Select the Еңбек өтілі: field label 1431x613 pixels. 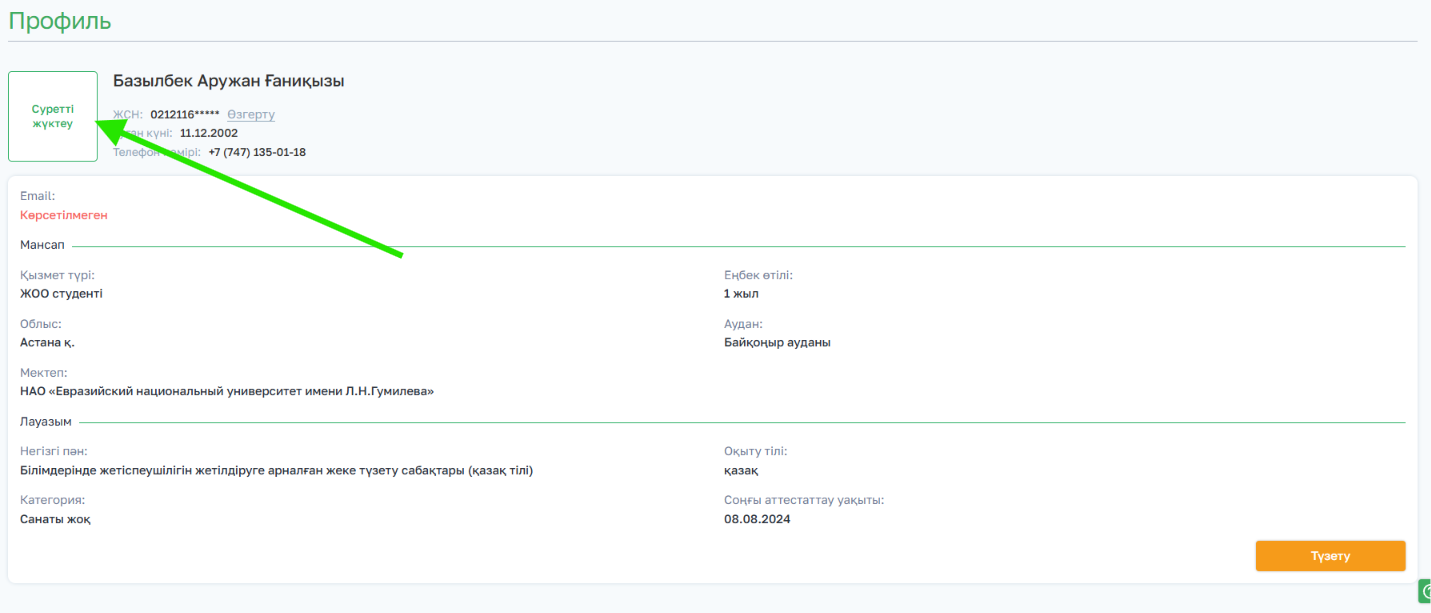pyautogui.click(x=758, y=274)
